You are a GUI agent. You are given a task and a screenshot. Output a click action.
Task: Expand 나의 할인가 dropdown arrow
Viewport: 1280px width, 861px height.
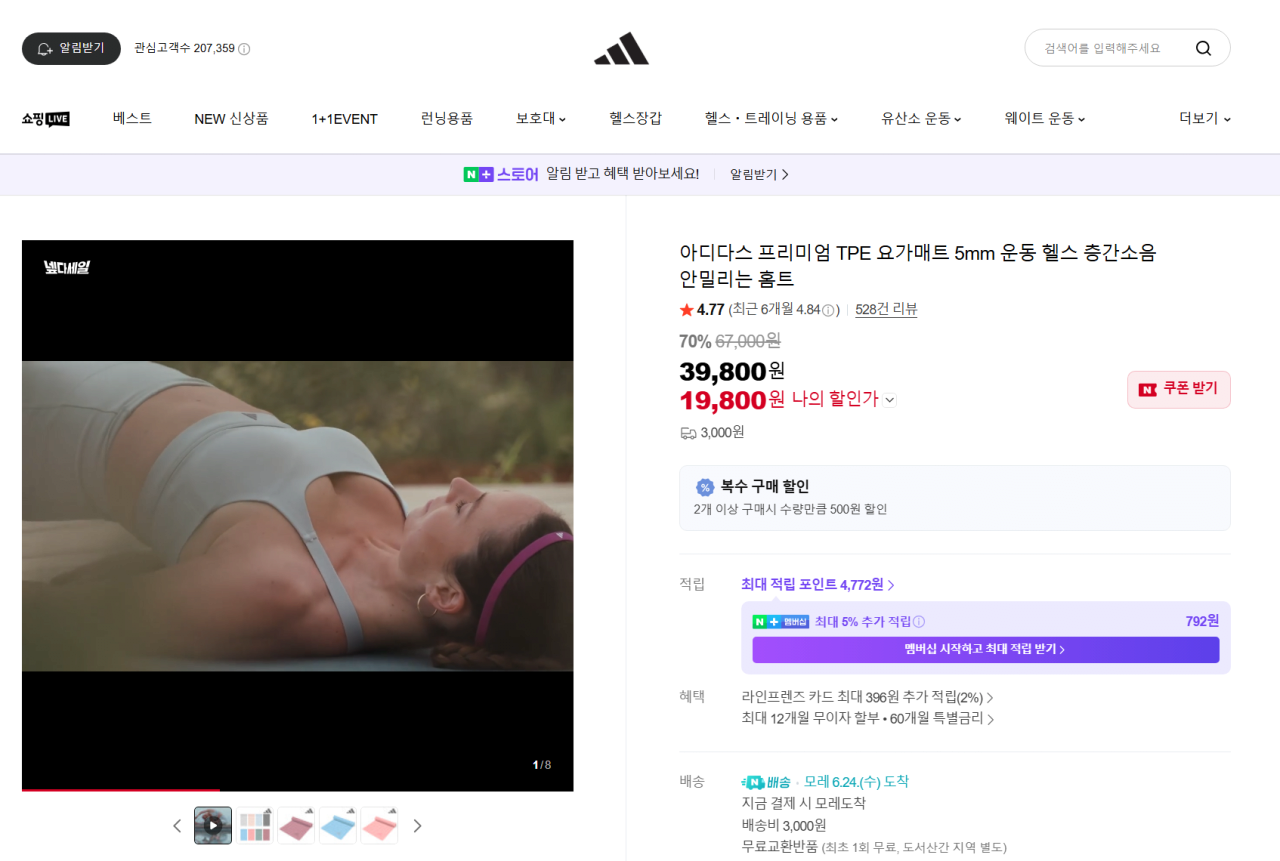tap(890, 400)
